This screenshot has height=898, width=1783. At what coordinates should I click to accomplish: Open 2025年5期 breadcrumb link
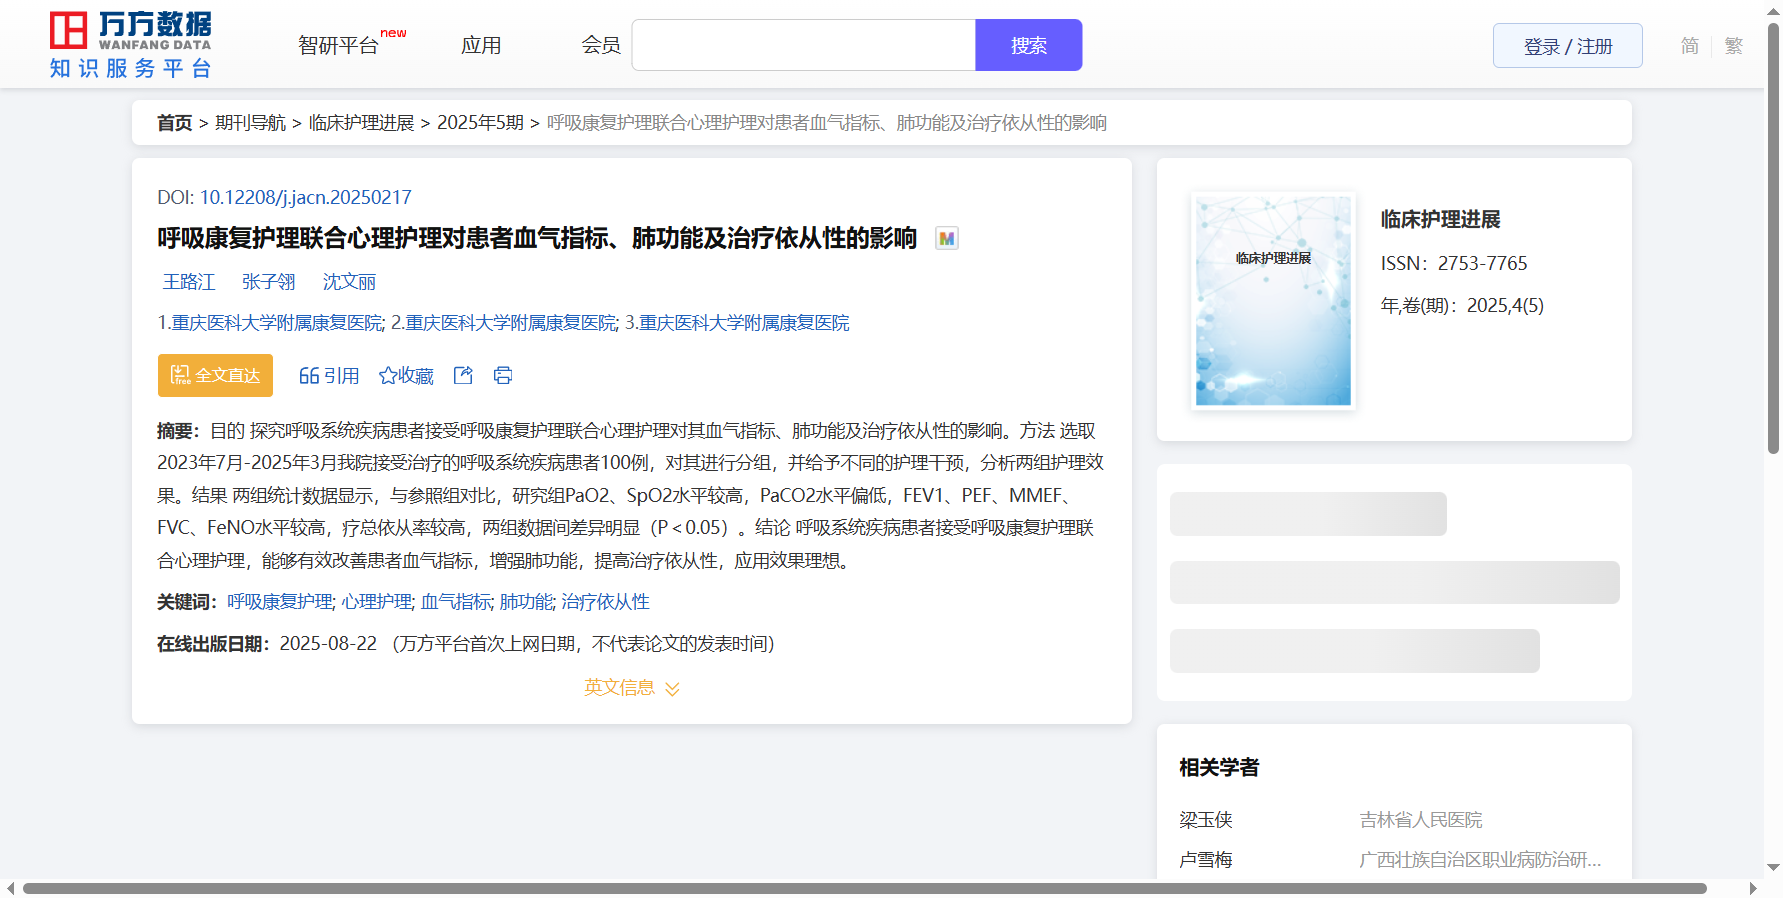(x=481, y=123)
